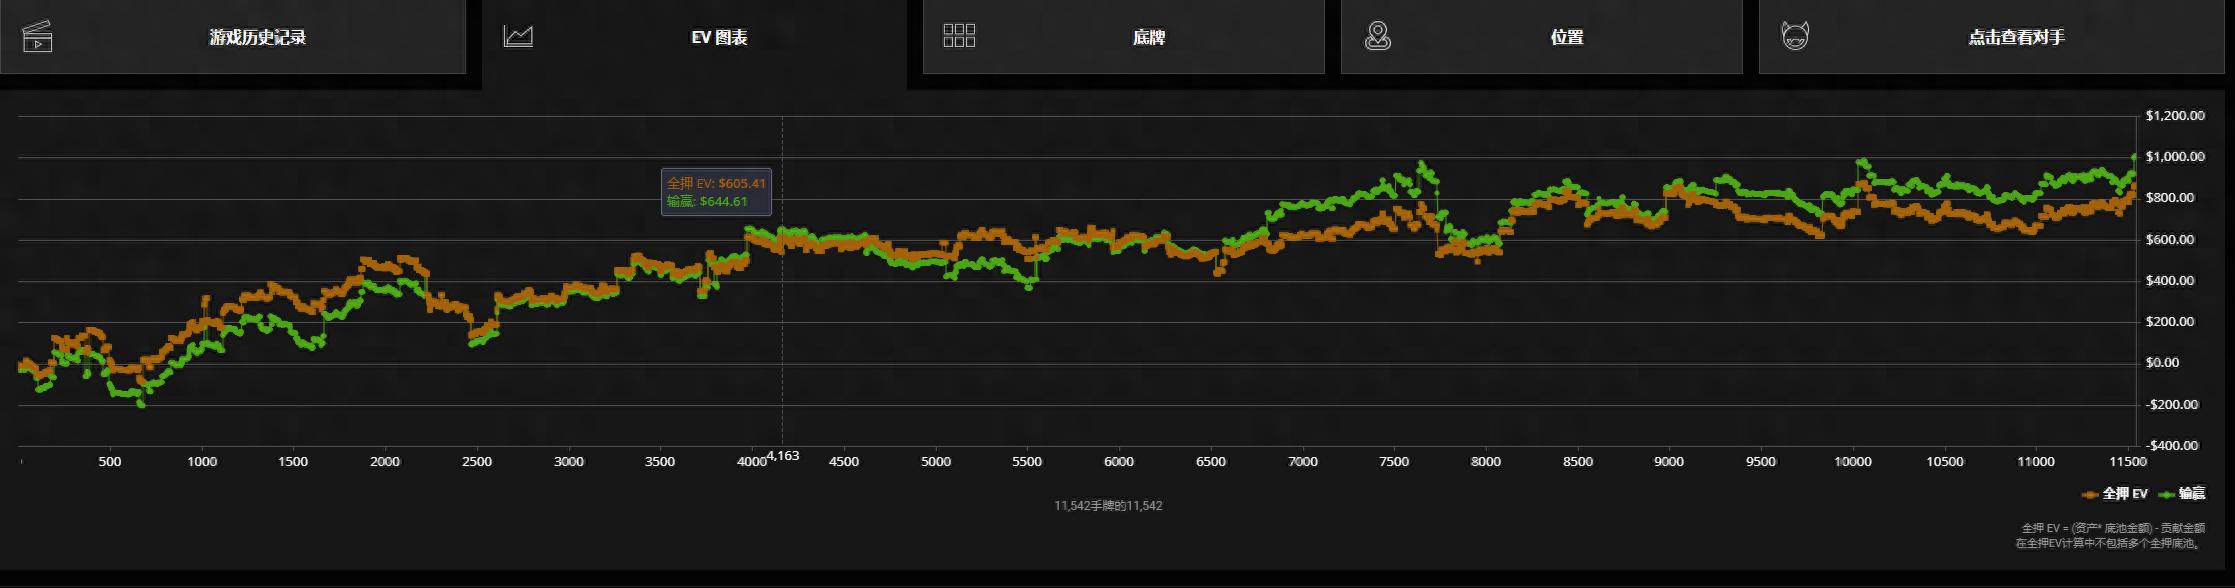2235x588 pixels.
Task: Select the EV 图表 tab label
Action: 719,37
